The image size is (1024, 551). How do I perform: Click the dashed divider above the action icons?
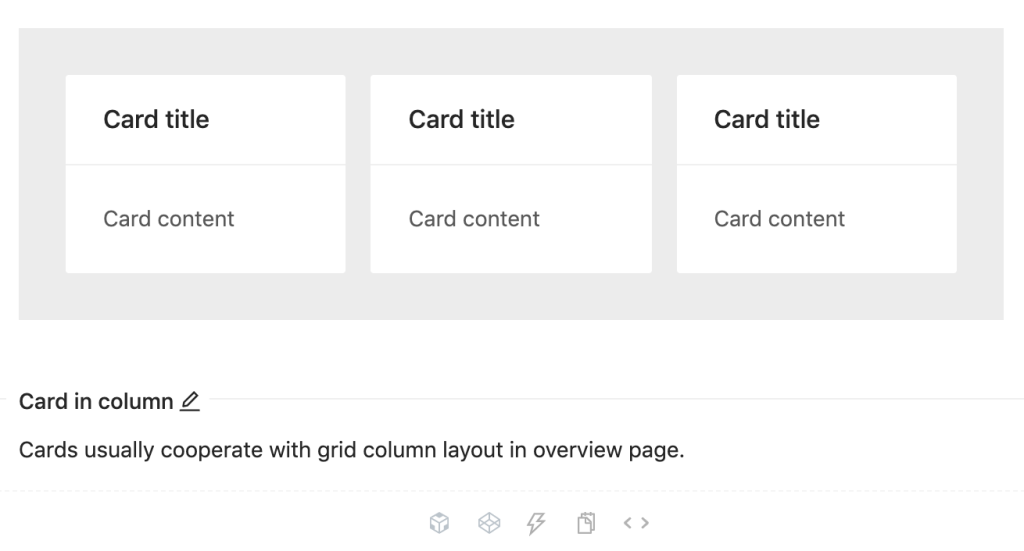[x=511, y=491]
